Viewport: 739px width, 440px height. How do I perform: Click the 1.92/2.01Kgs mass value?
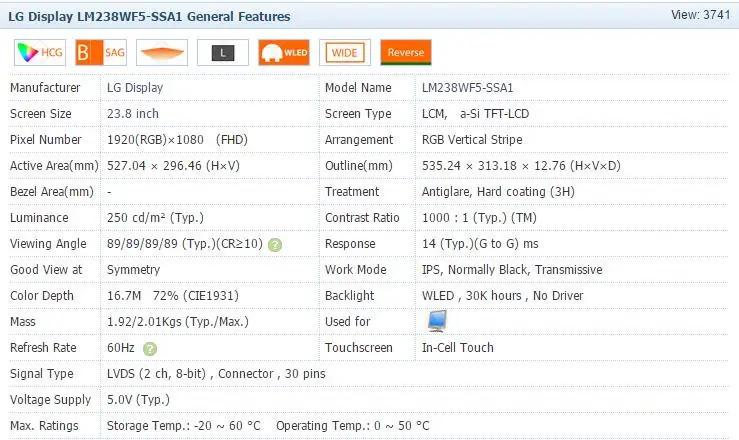click(x=178, y=322)
